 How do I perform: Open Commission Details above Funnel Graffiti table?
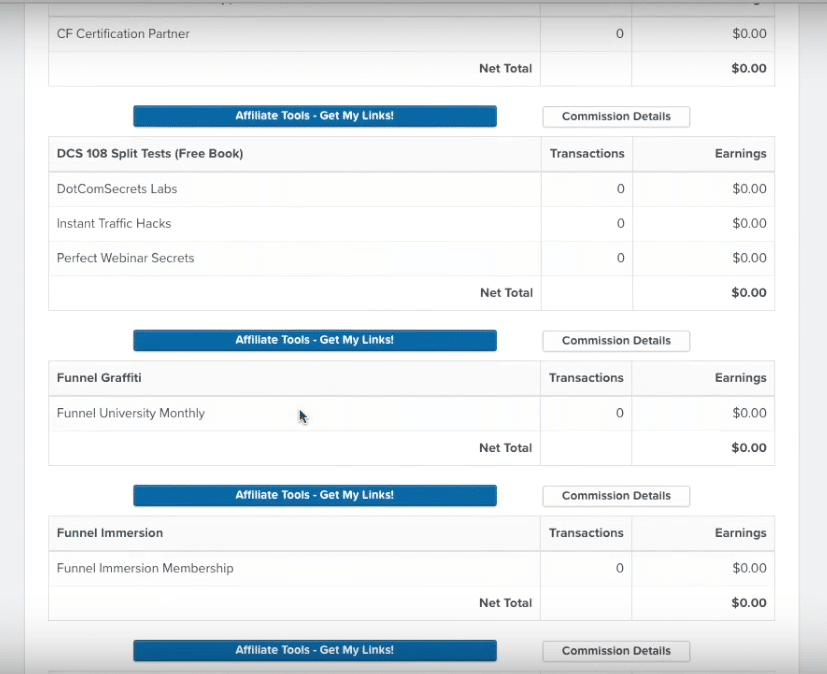tap(616, 341)
